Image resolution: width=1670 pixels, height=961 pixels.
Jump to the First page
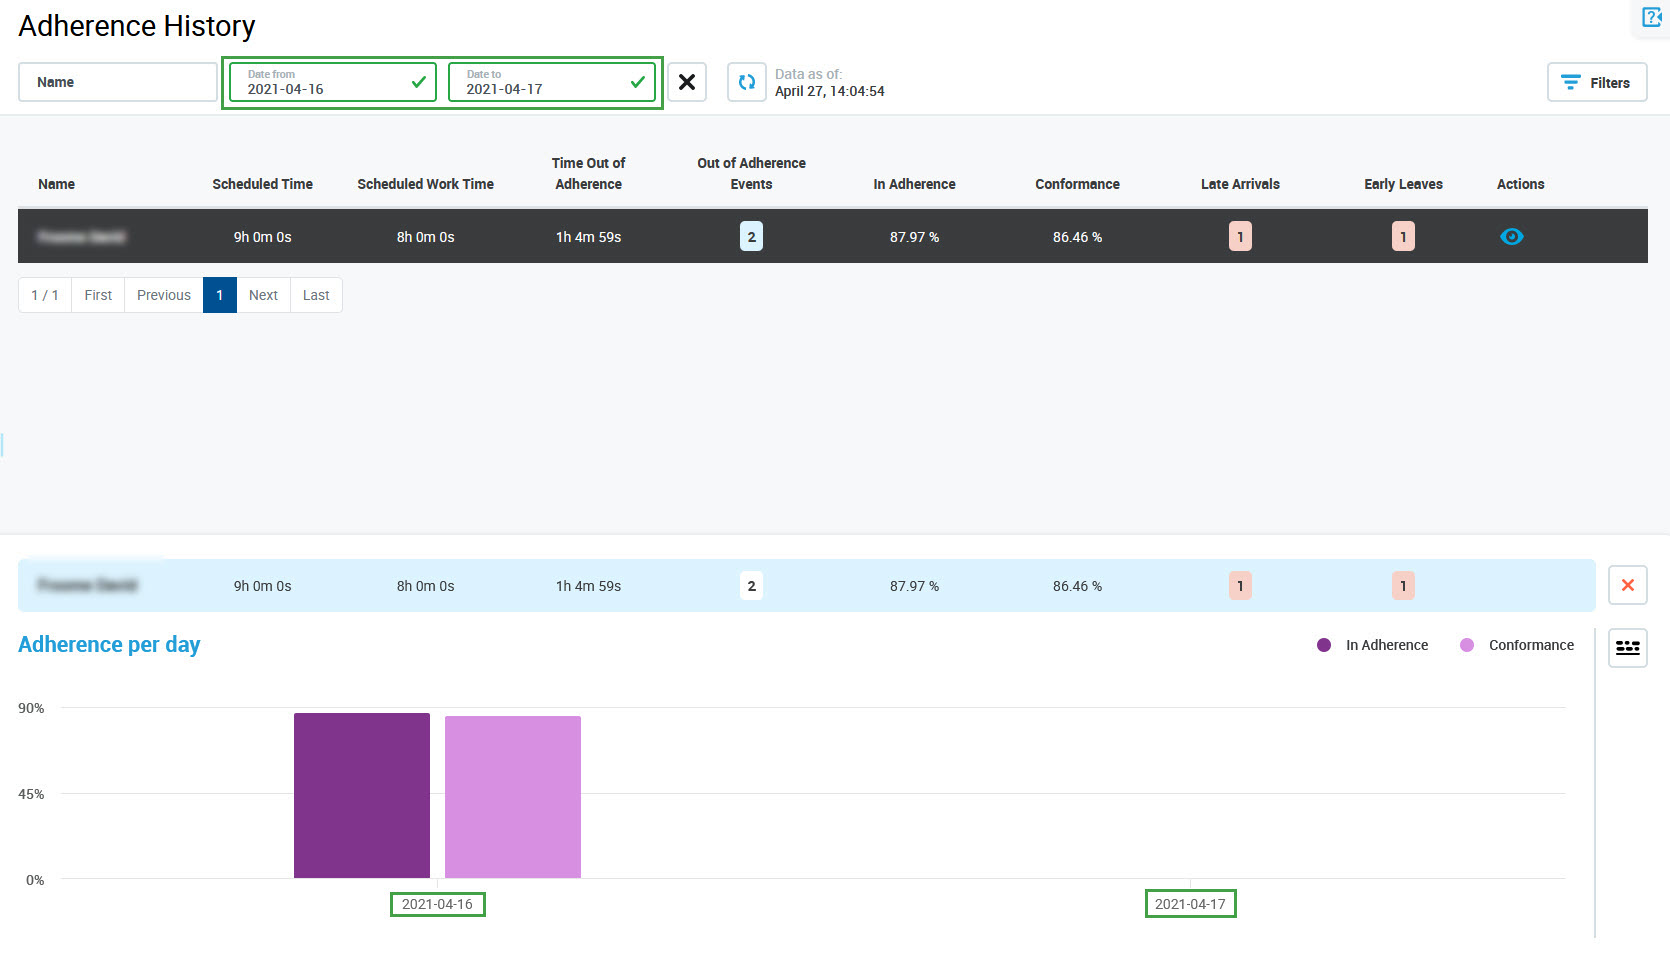(x=98, y=295)
